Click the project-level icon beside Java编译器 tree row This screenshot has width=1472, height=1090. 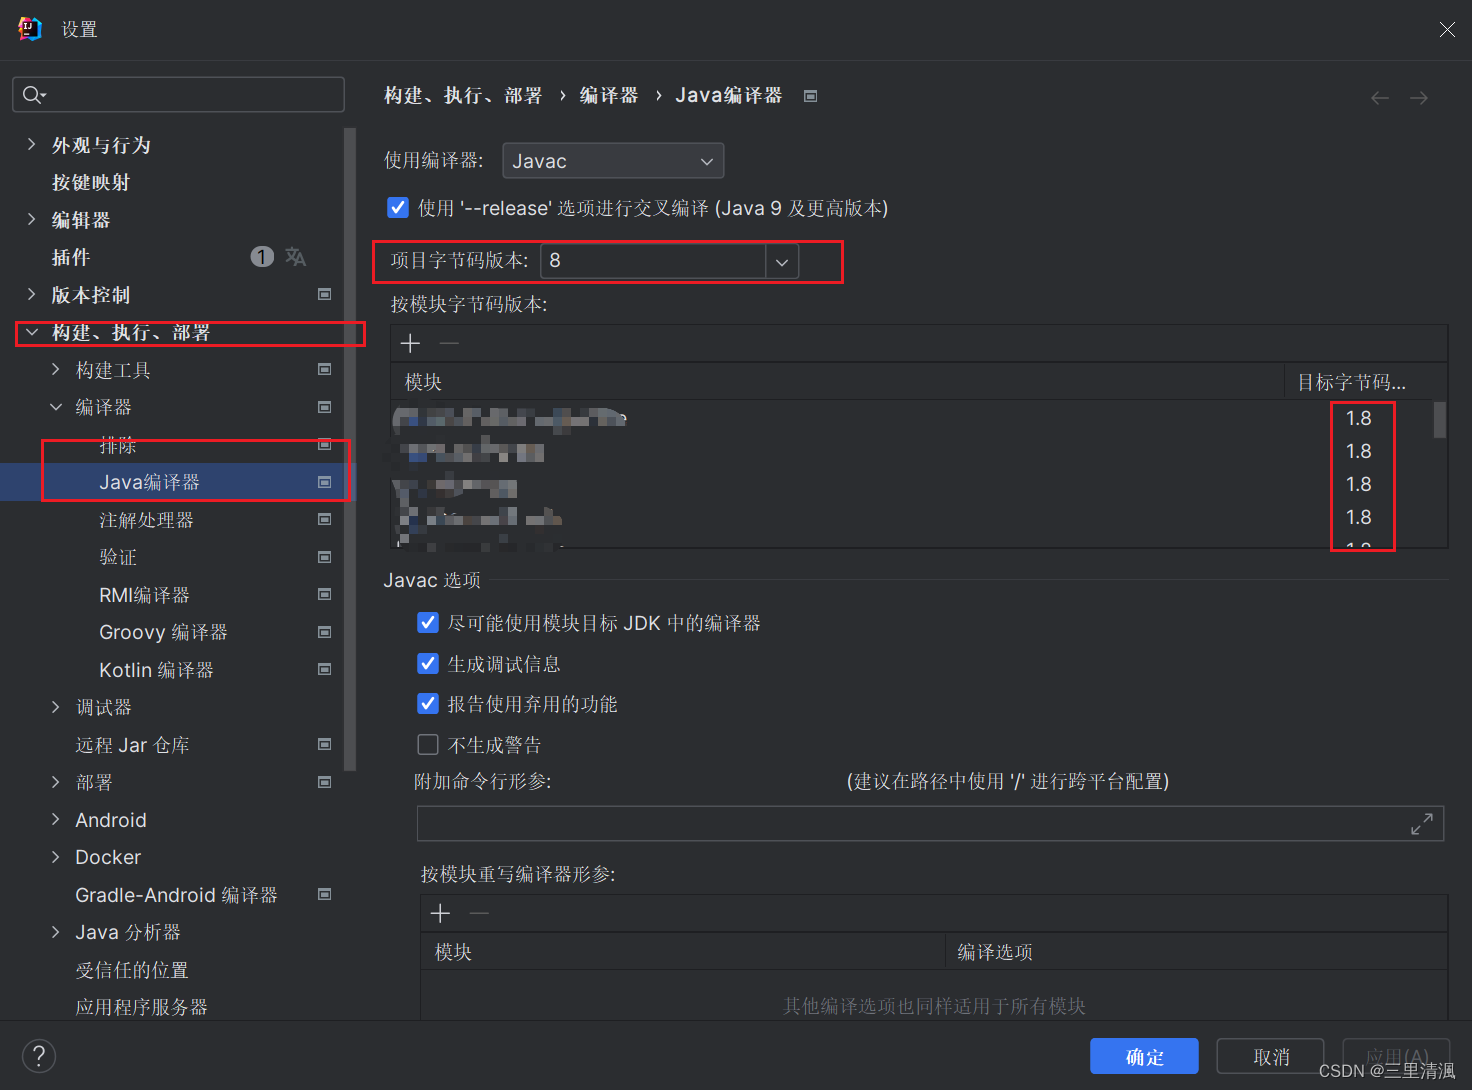[x=324, y=482]
